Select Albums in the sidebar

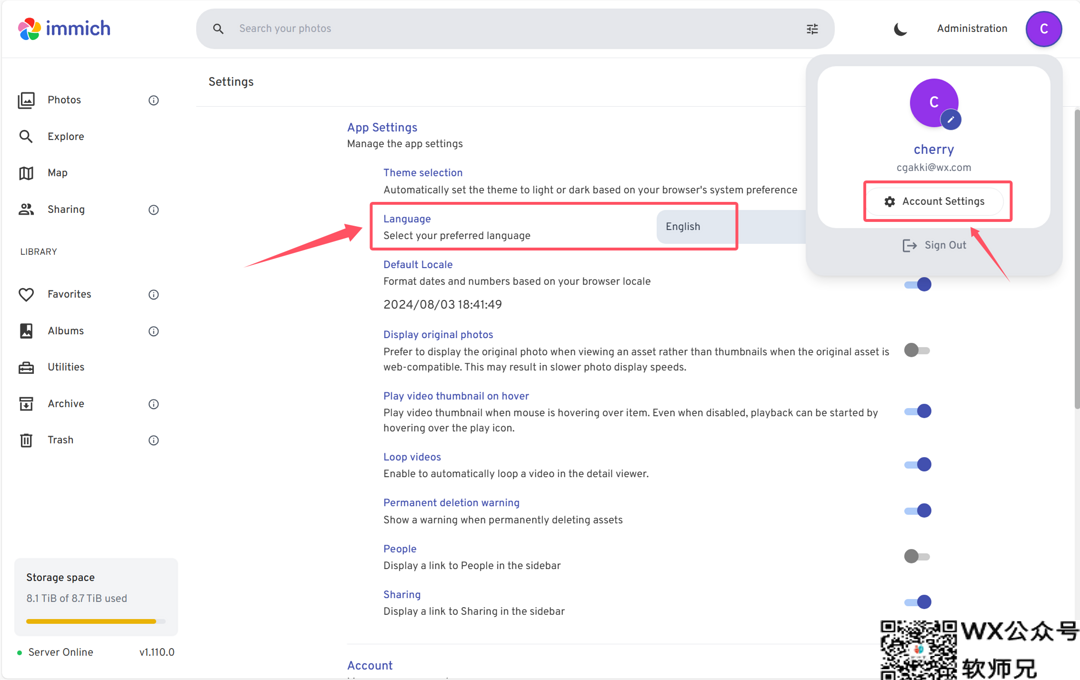(x=65, y=331)
